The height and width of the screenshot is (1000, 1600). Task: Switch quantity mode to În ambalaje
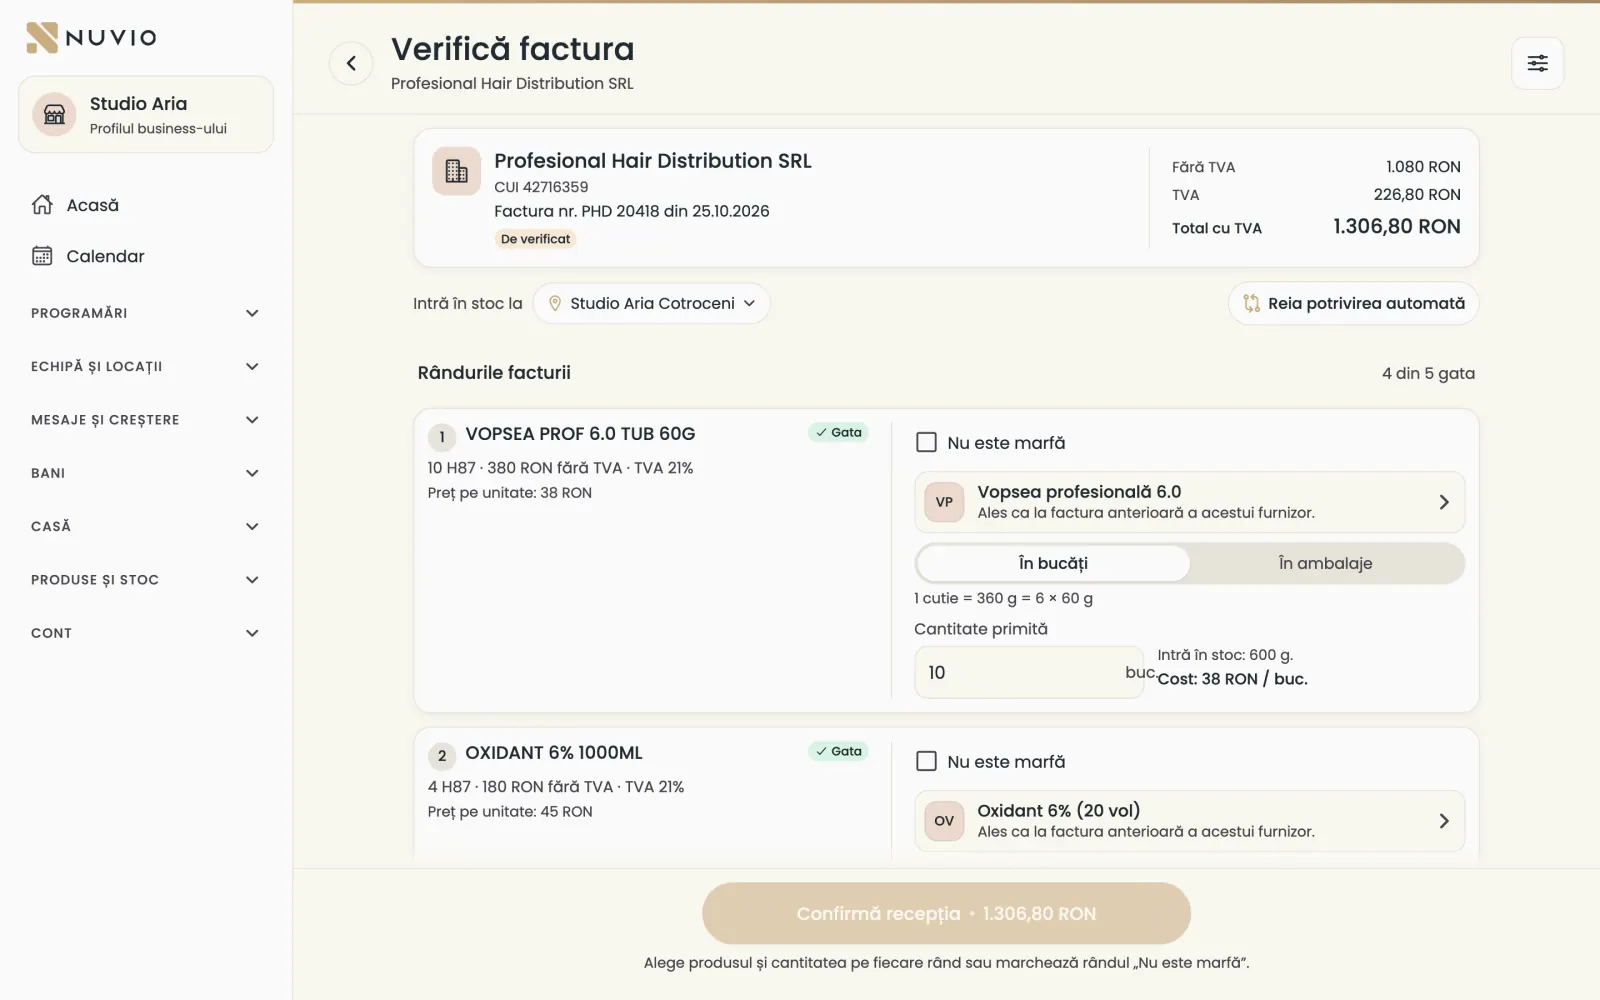[1325, 563]
